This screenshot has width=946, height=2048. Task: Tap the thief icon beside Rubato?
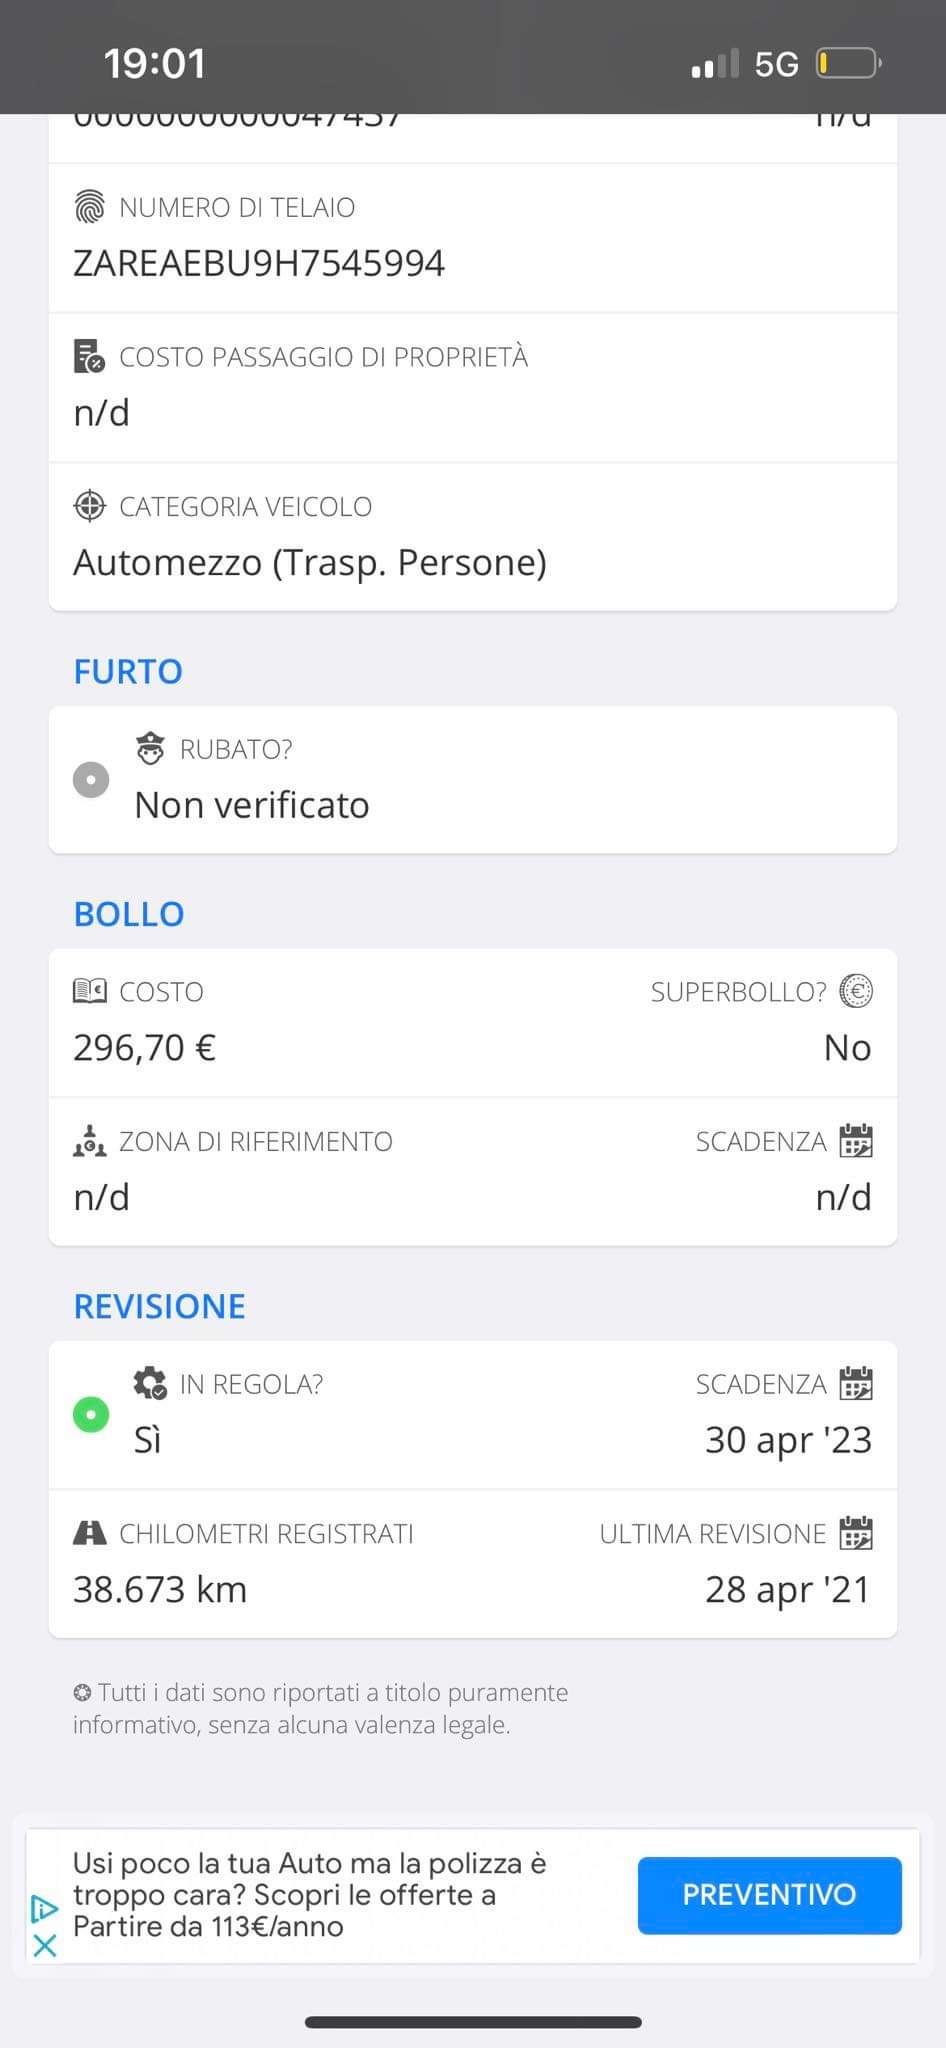150,749
